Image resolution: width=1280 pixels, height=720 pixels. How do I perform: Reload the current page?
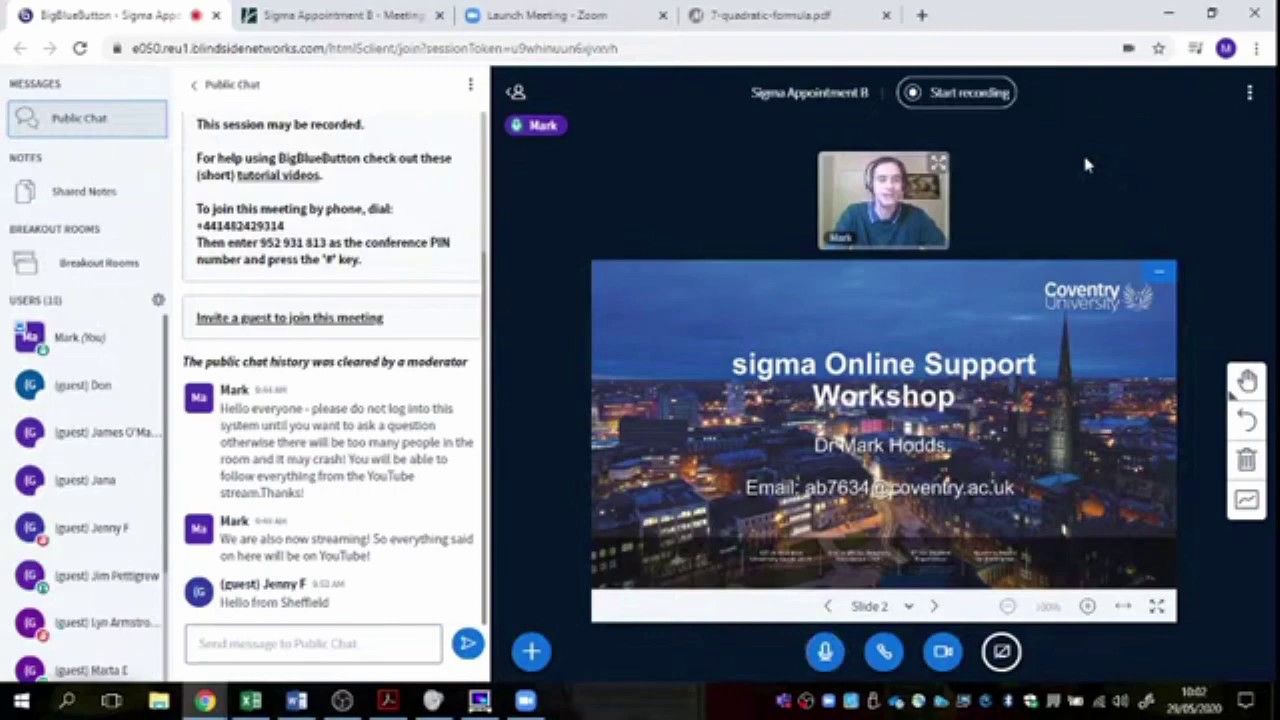click(x=80, y=48)
